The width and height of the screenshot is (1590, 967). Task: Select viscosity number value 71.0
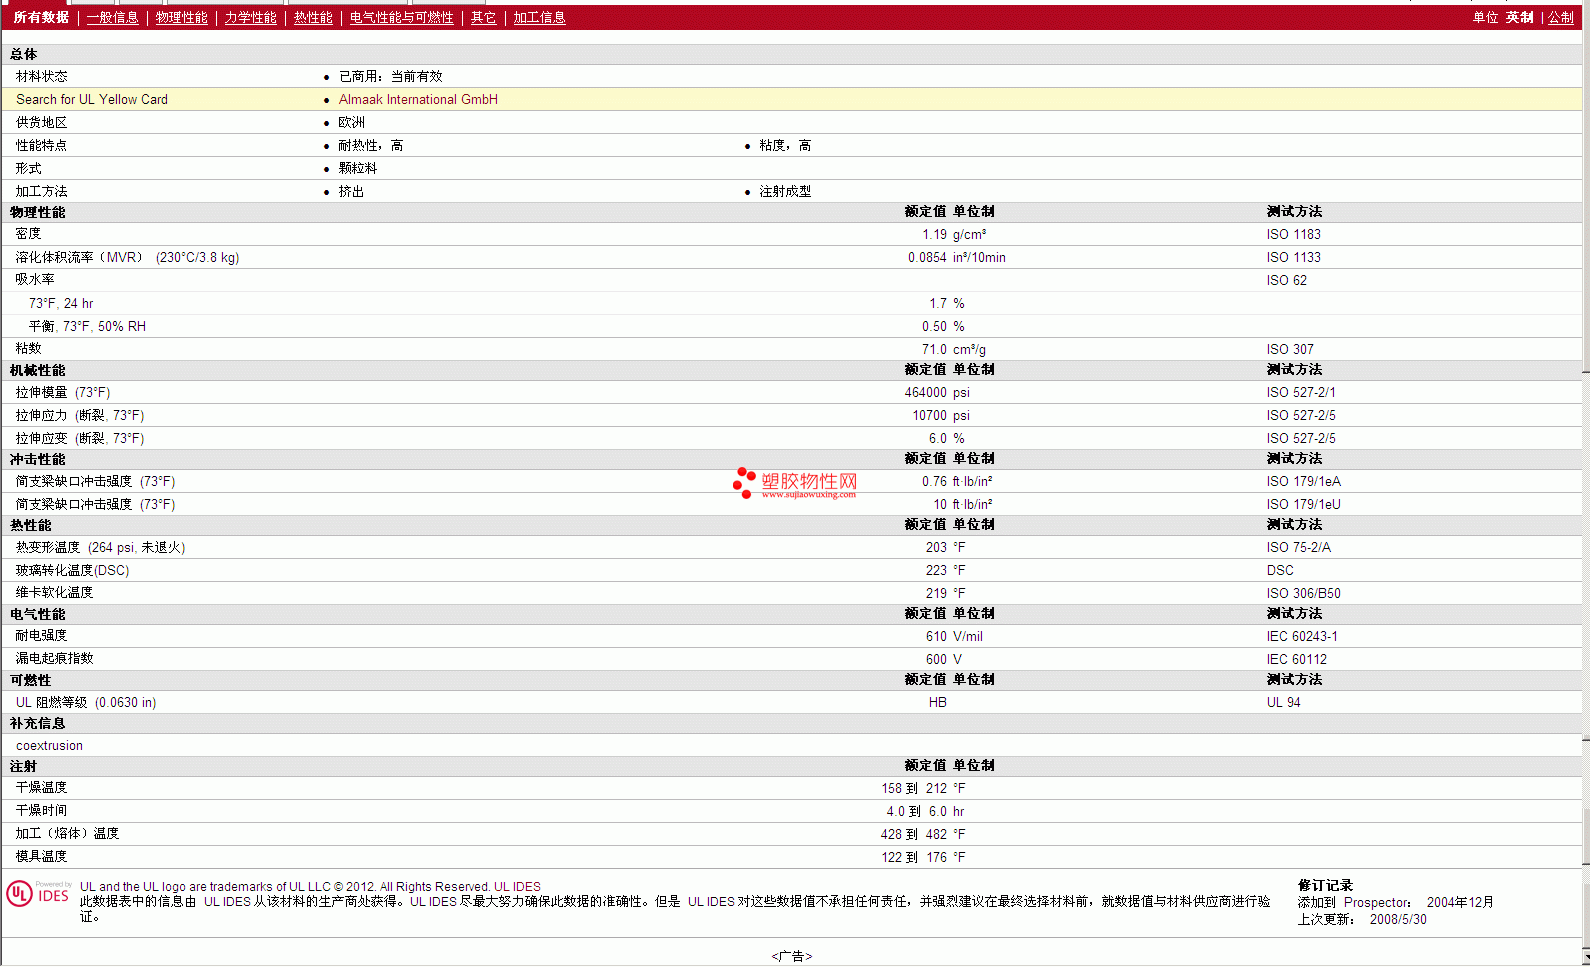pyautogui.click(x=934, y=349)
